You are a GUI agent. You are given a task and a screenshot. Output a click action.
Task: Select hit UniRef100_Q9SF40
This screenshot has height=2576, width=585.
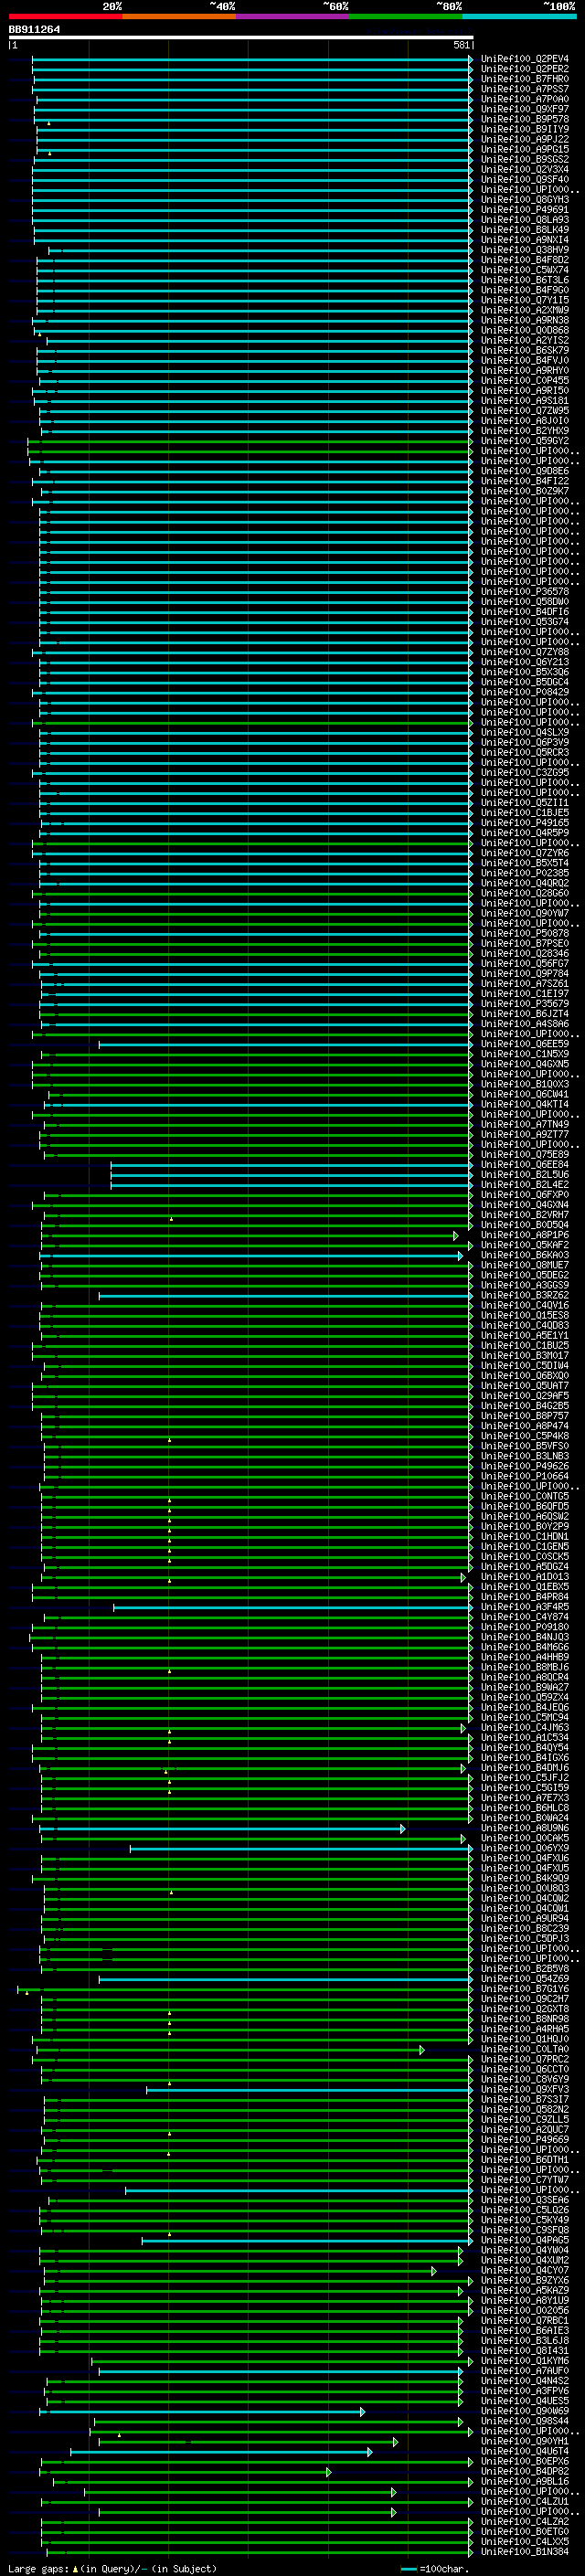click(525, 180)
